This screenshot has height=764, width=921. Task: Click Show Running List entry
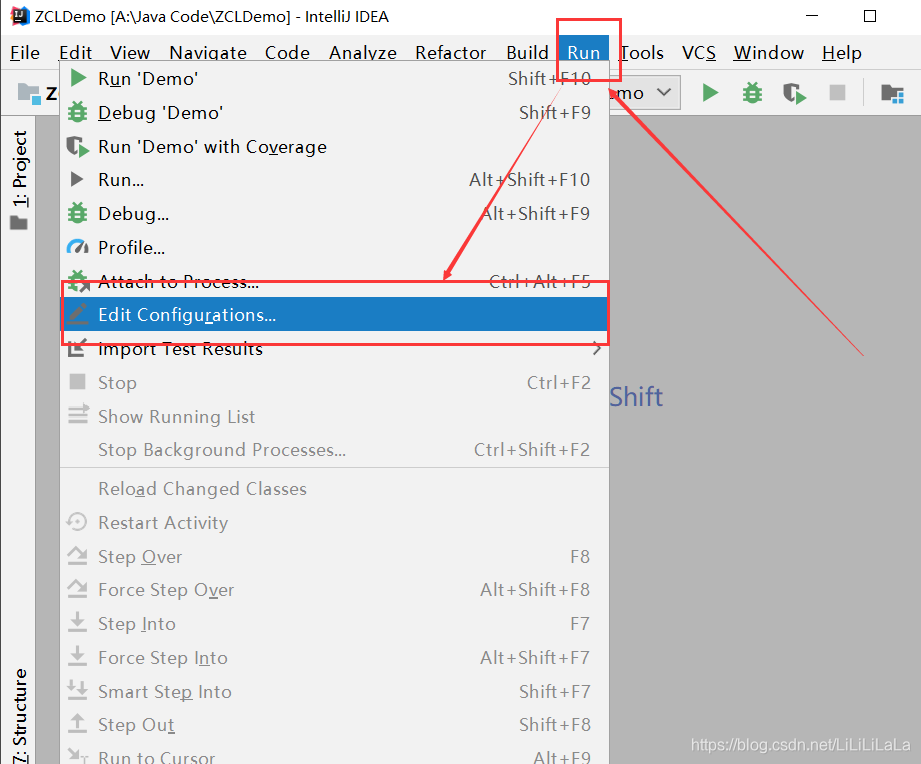pos(334,416)
